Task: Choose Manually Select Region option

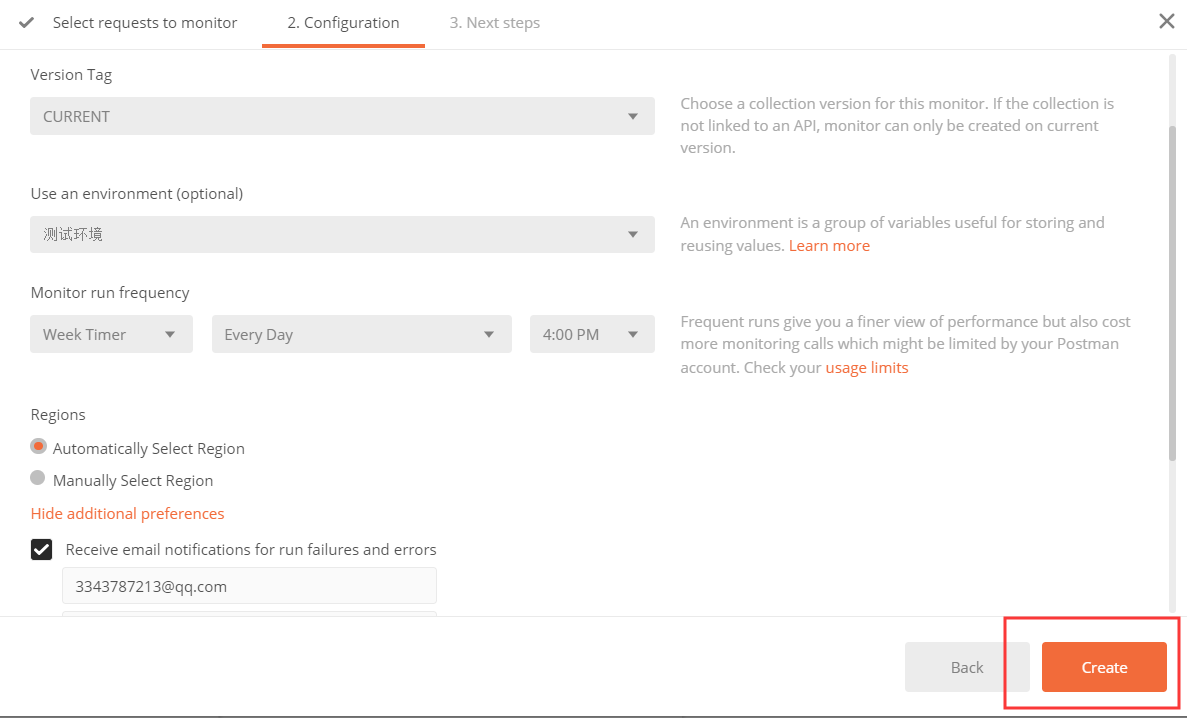Action: coord(39,479)
